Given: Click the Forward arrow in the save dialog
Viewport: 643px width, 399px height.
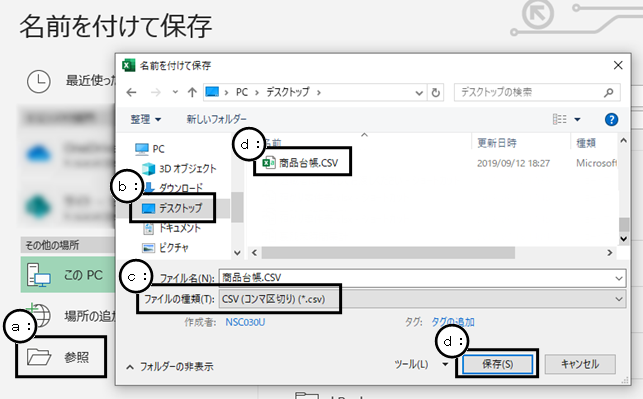Looking at the screenshot, I should point(156,93).
